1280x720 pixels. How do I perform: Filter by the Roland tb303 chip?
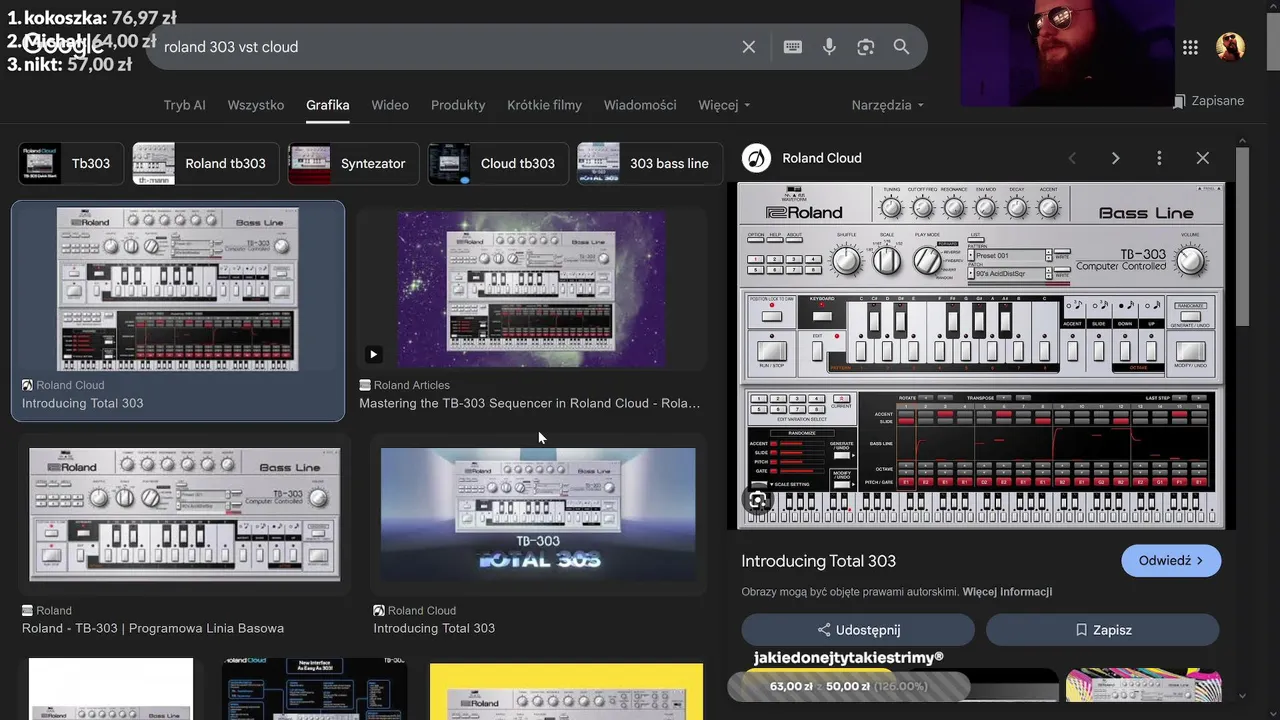205,164
